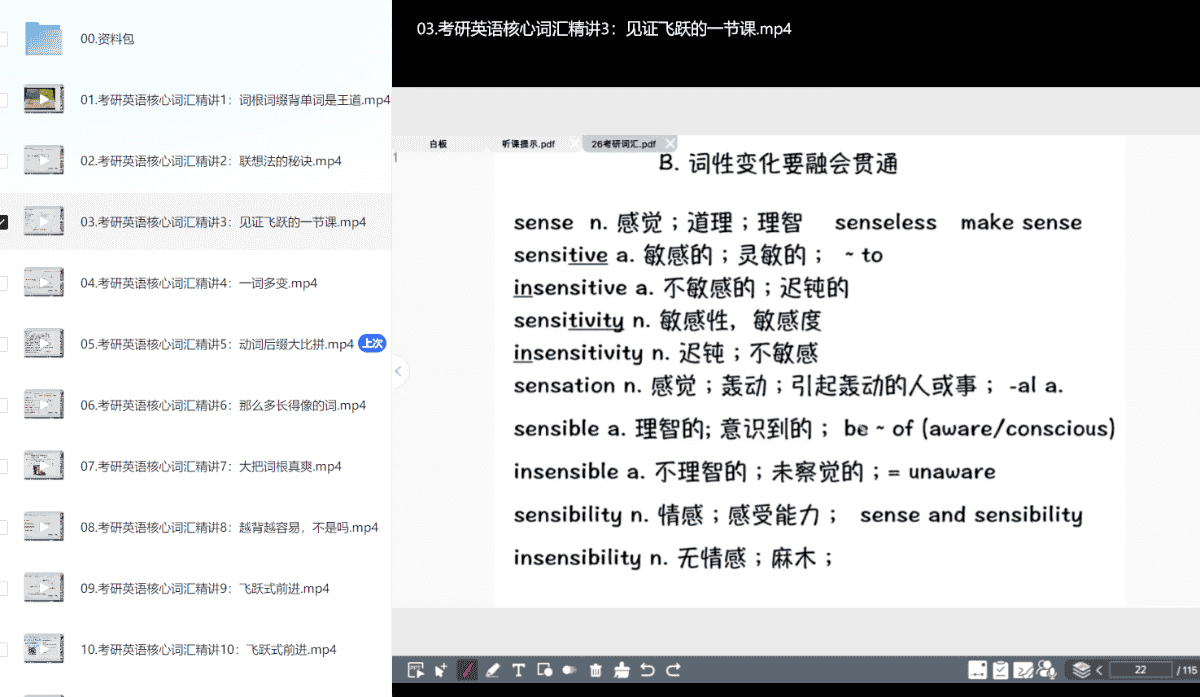Click the redo arrow in toolbar
The width and height of the screenshot is (1200, 697).
(x=673, y=670)
